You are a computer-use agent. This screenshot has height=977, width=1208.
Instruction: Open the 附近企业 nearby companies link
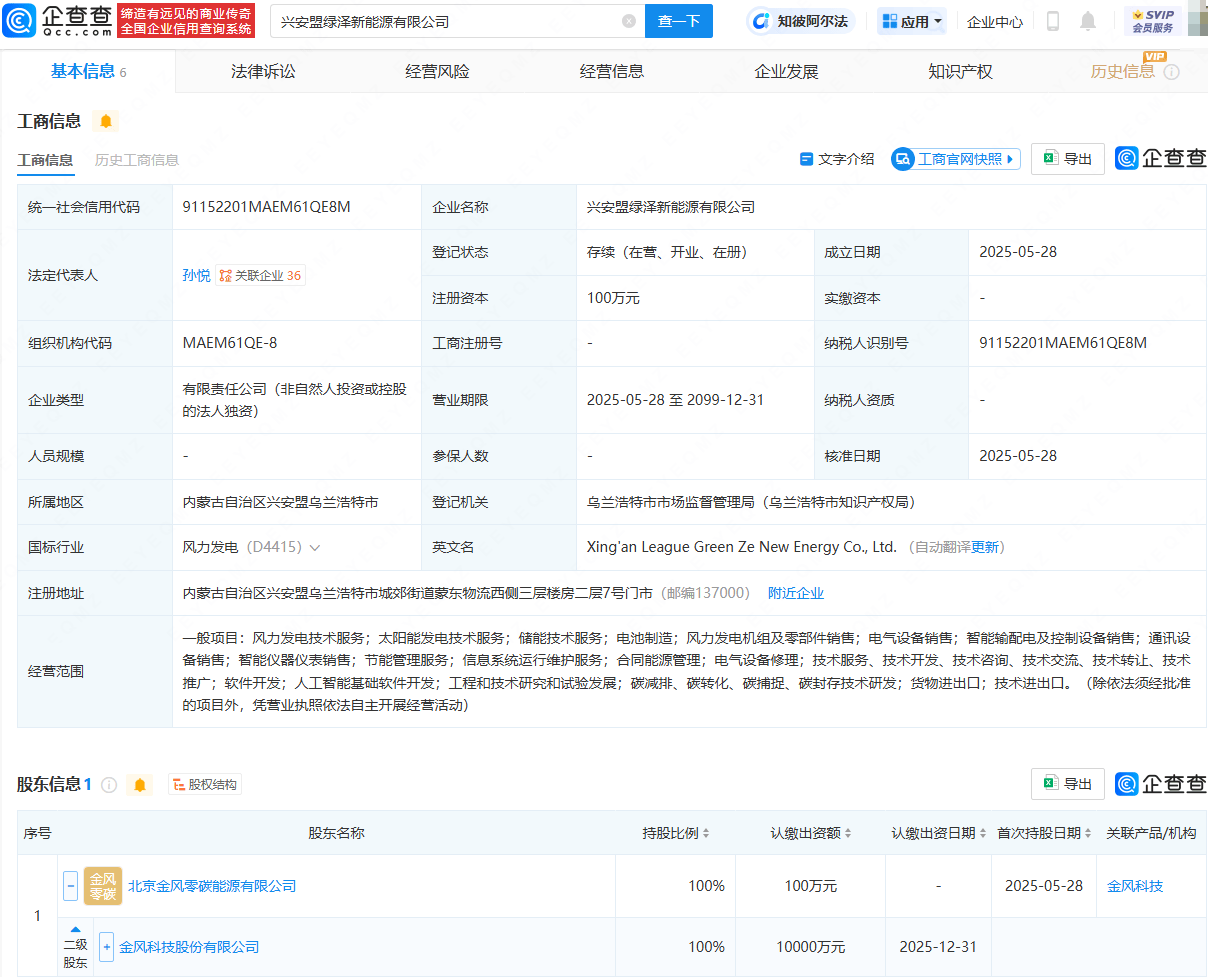(796, 594)
